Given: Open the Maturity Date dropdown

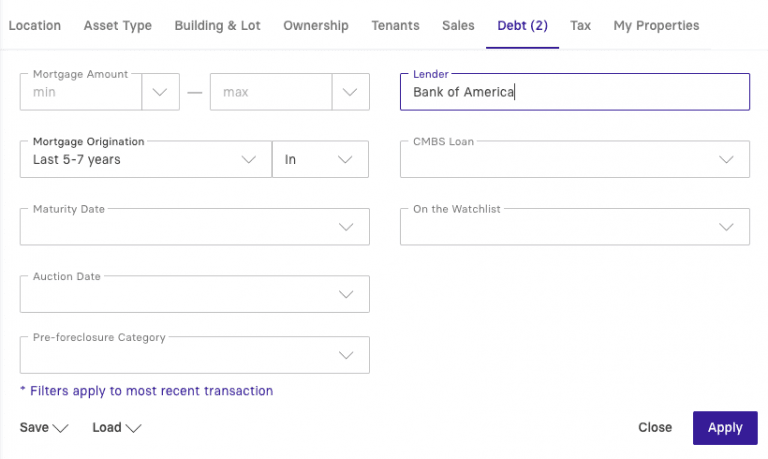Looking at the screenshot, I should tap(195, 227).
